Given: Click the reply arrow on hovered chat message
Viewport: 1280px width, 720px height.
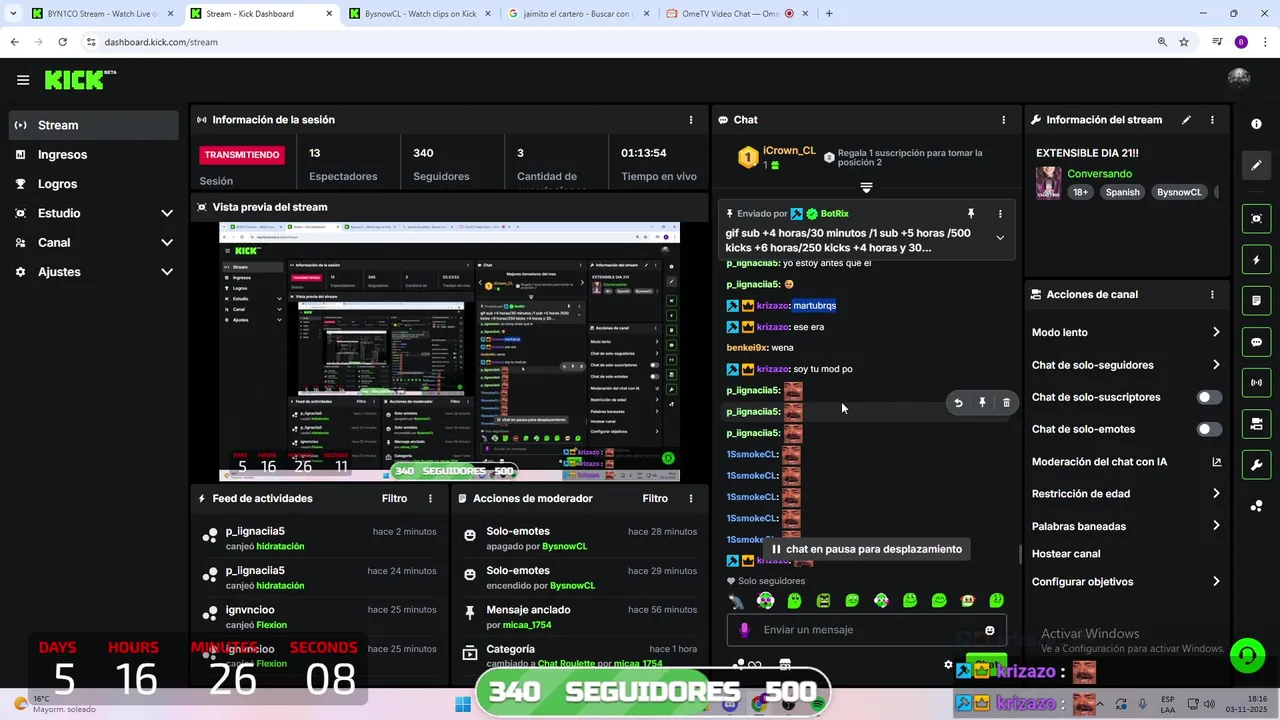Looking at the screenshot, I should tap(958, 403).
